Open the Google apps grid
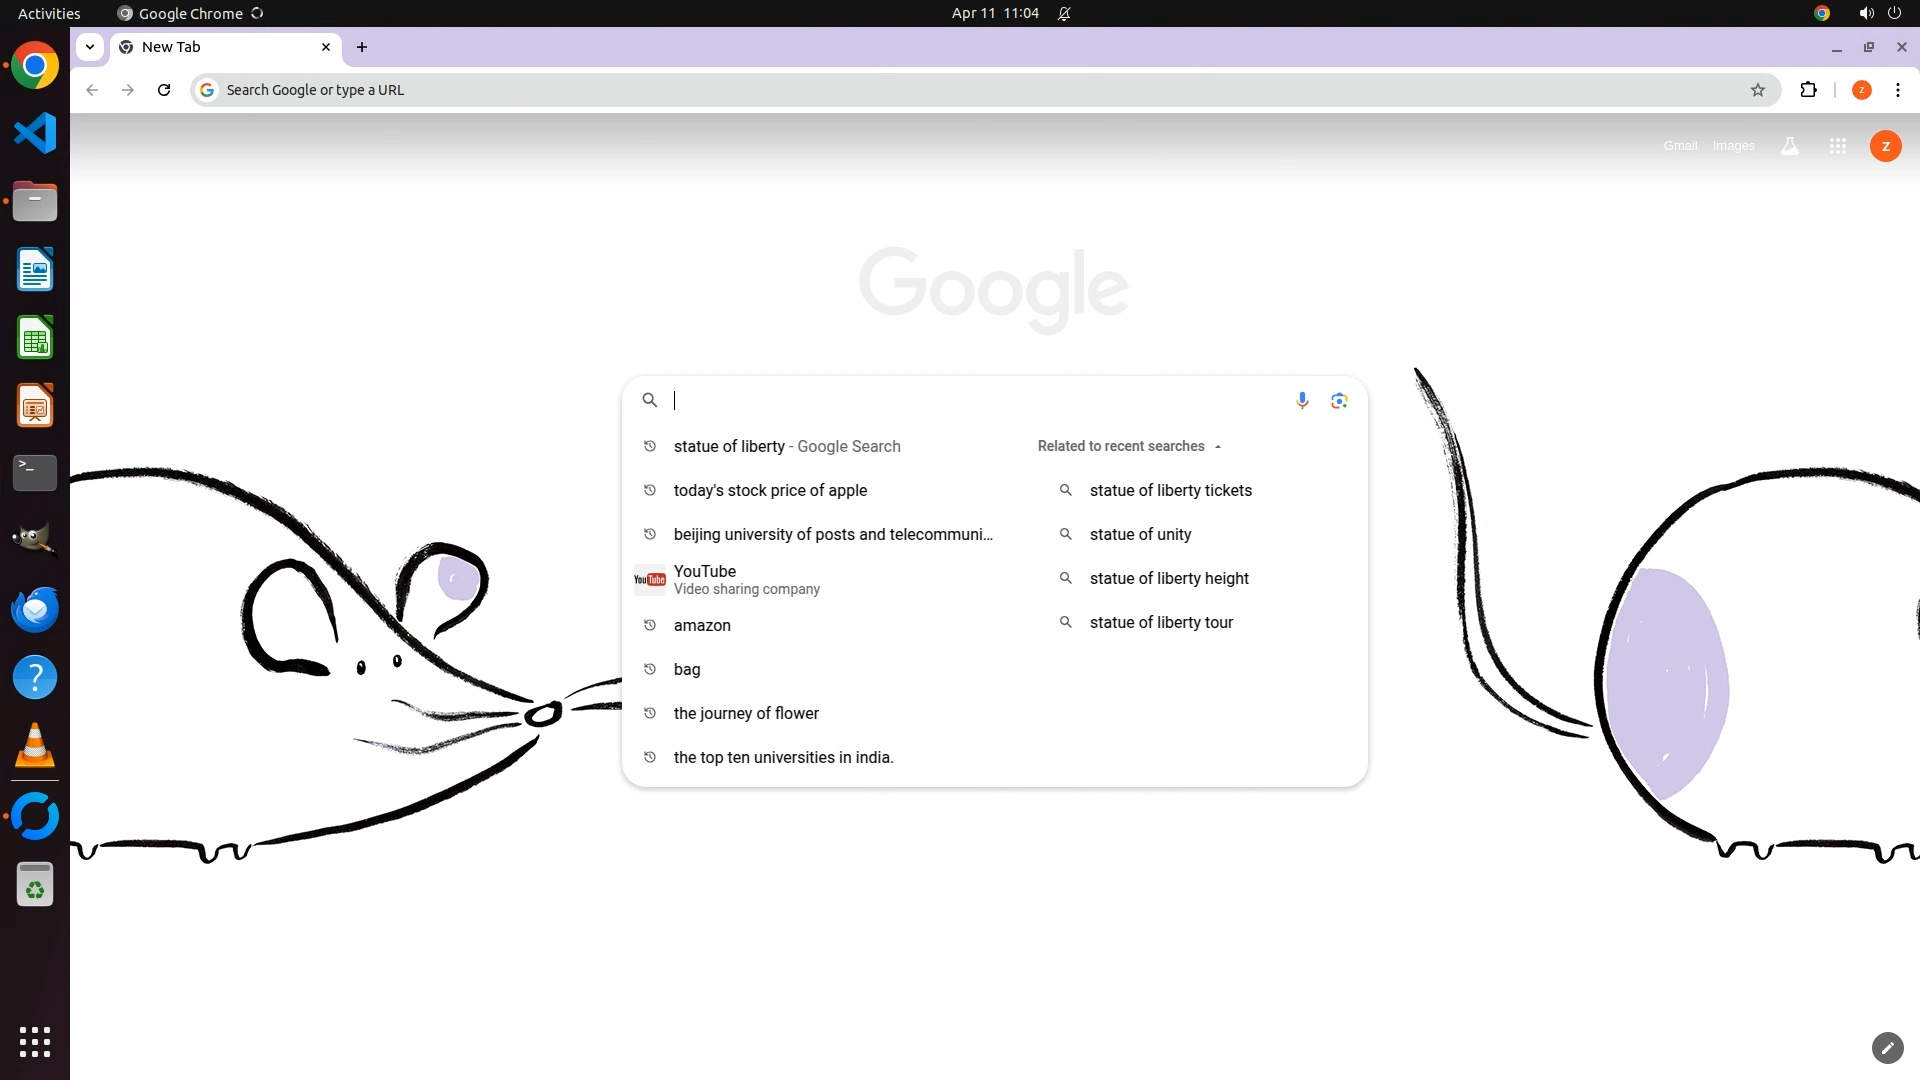The image size is (1920, 1080). (x=1837, y=146)
